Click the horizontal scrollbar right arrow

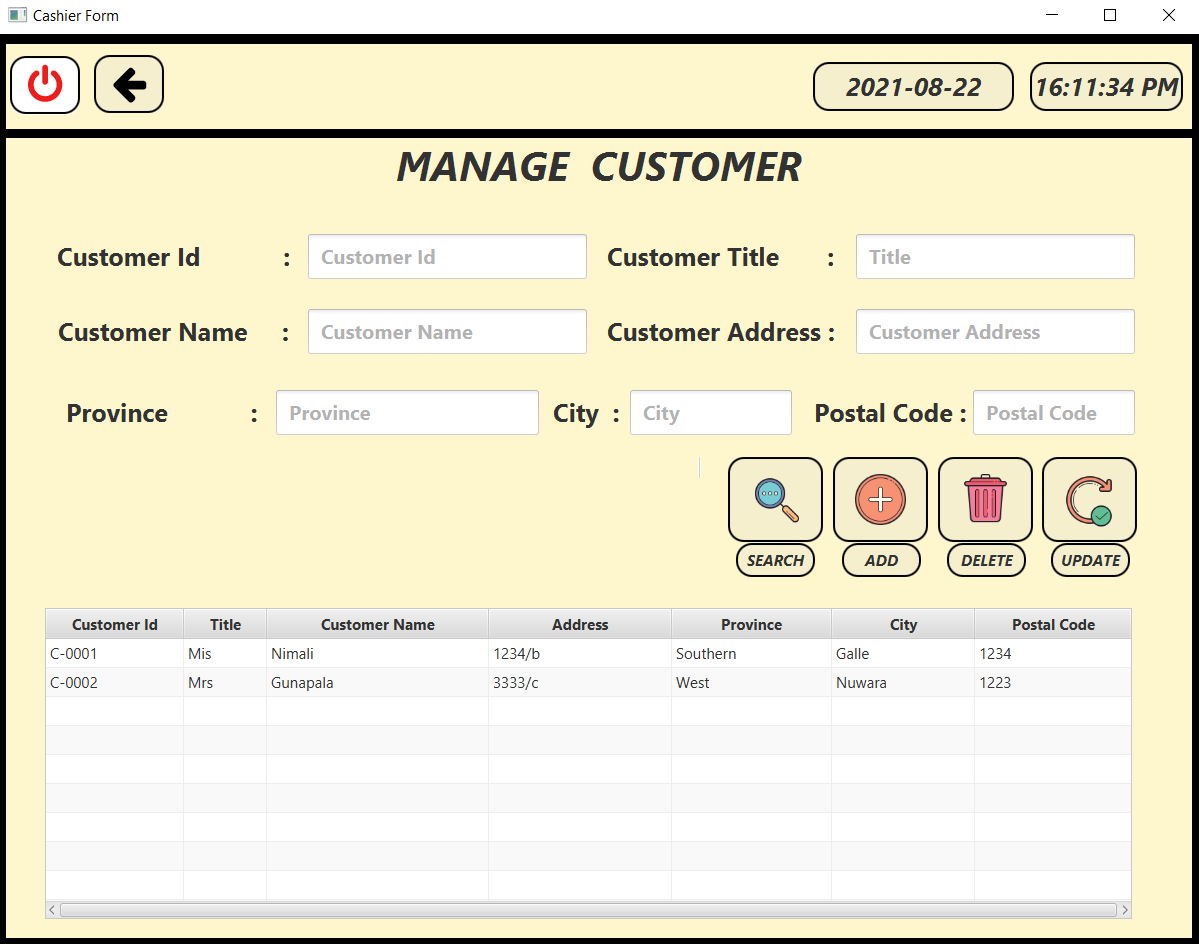click(1124, 909)
